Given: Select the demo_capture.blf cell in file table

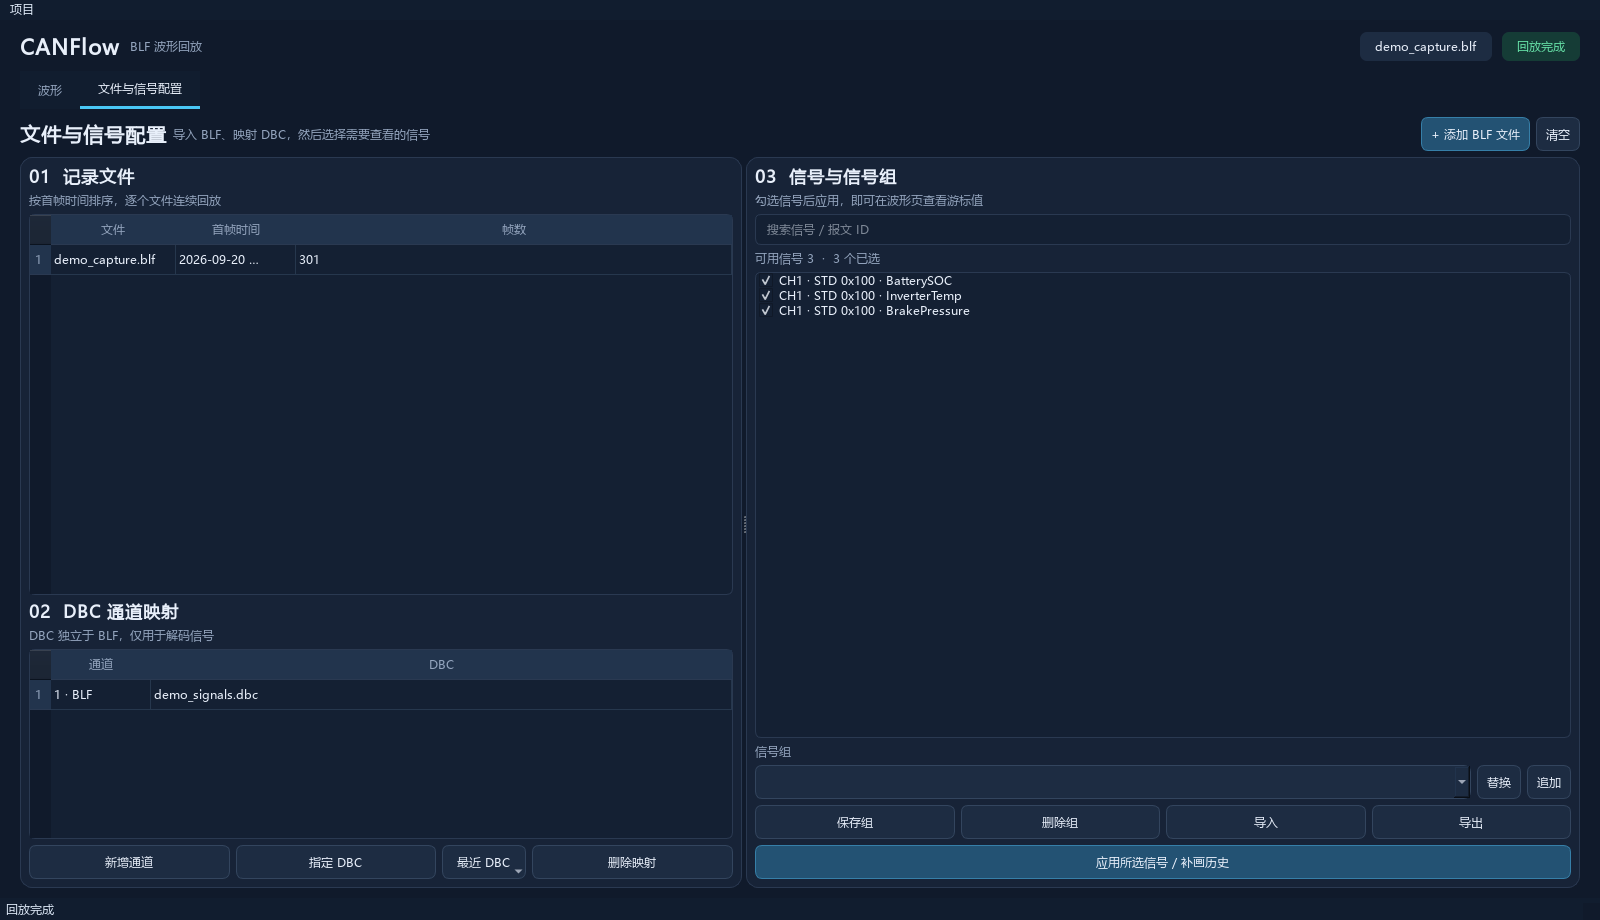Looking at the screenshot, I should [113, 260].
